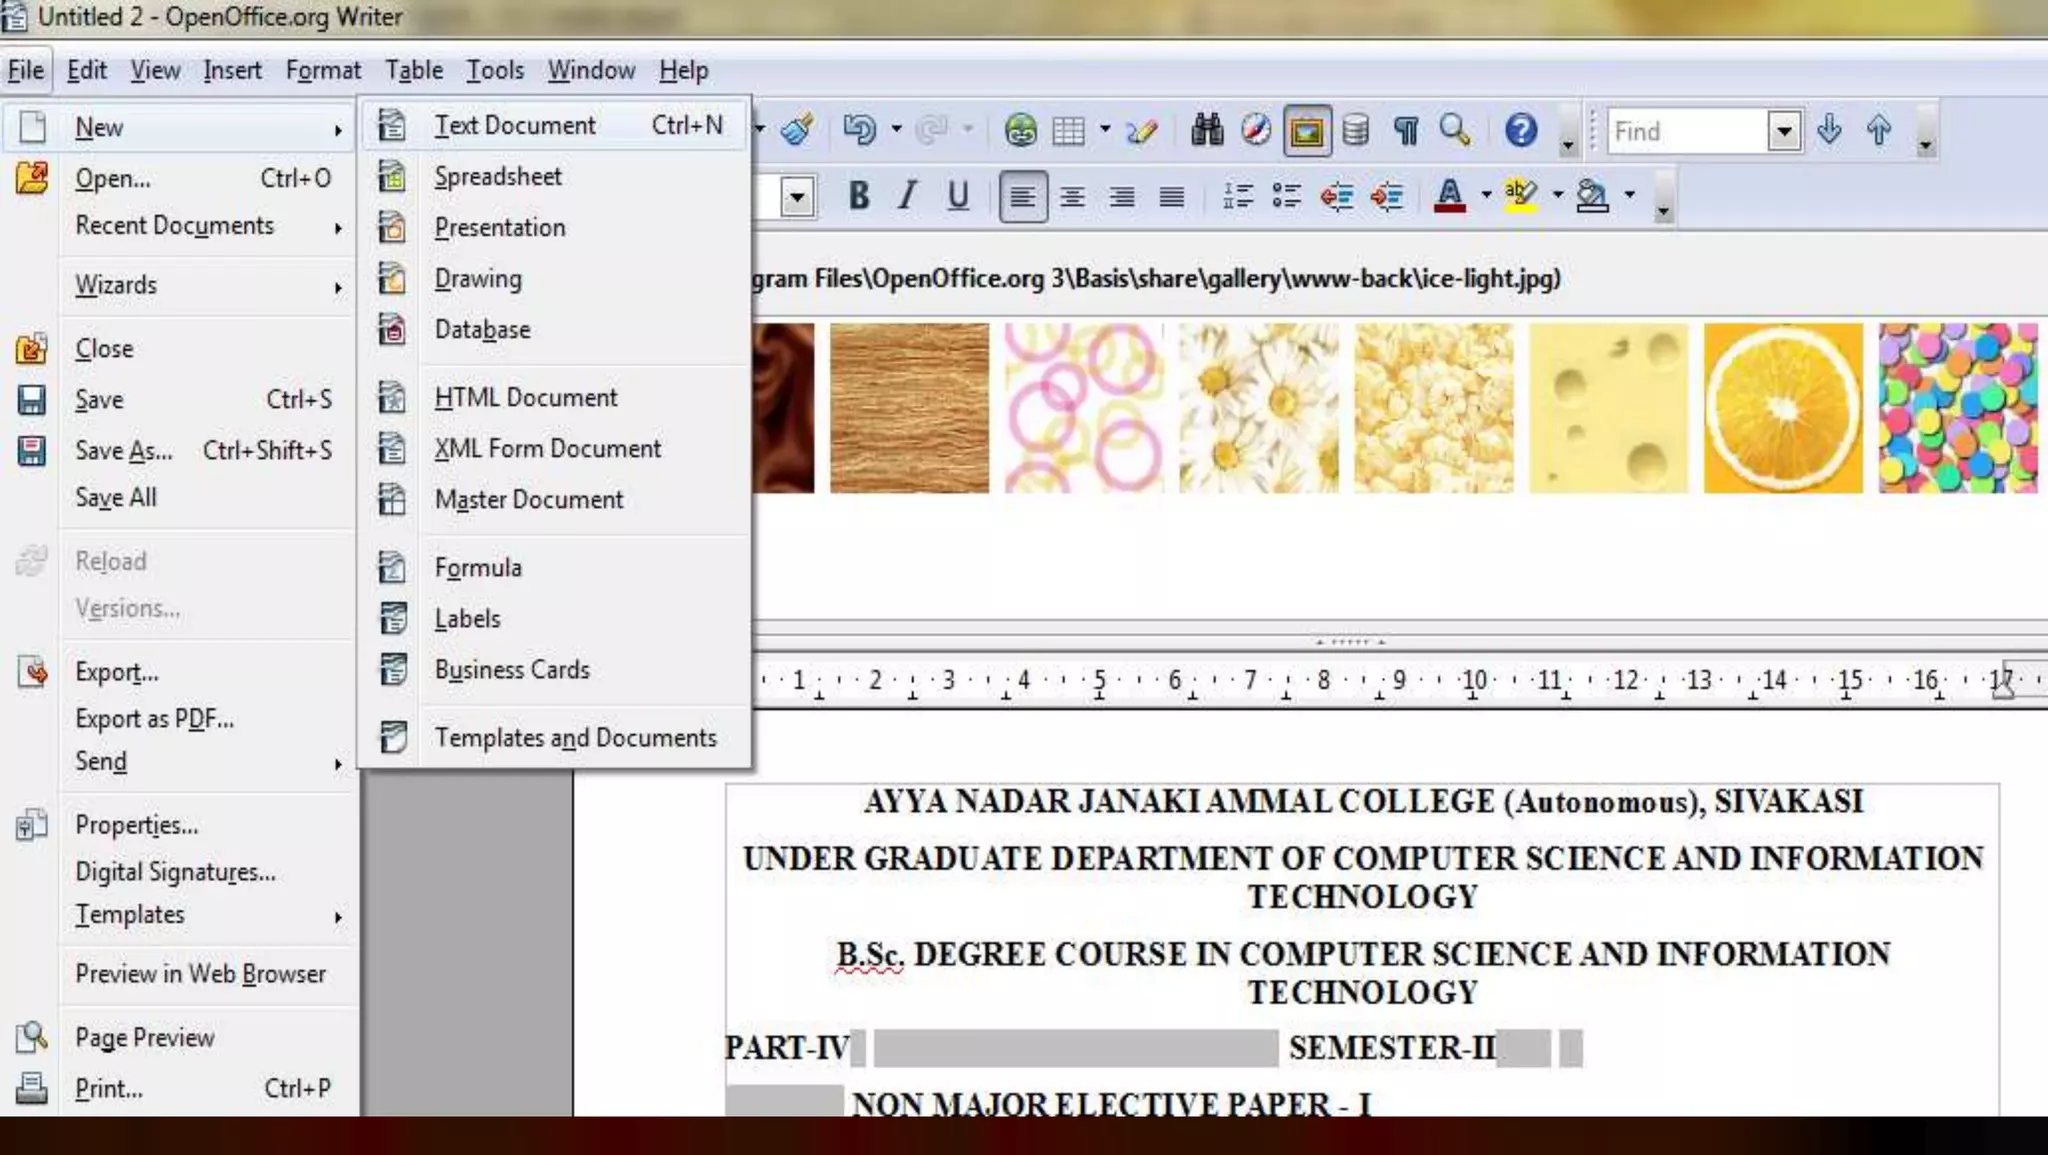Click Templates and Documents entry
The width and height of the screenshot is (2048, 1155).
[575, 738]
